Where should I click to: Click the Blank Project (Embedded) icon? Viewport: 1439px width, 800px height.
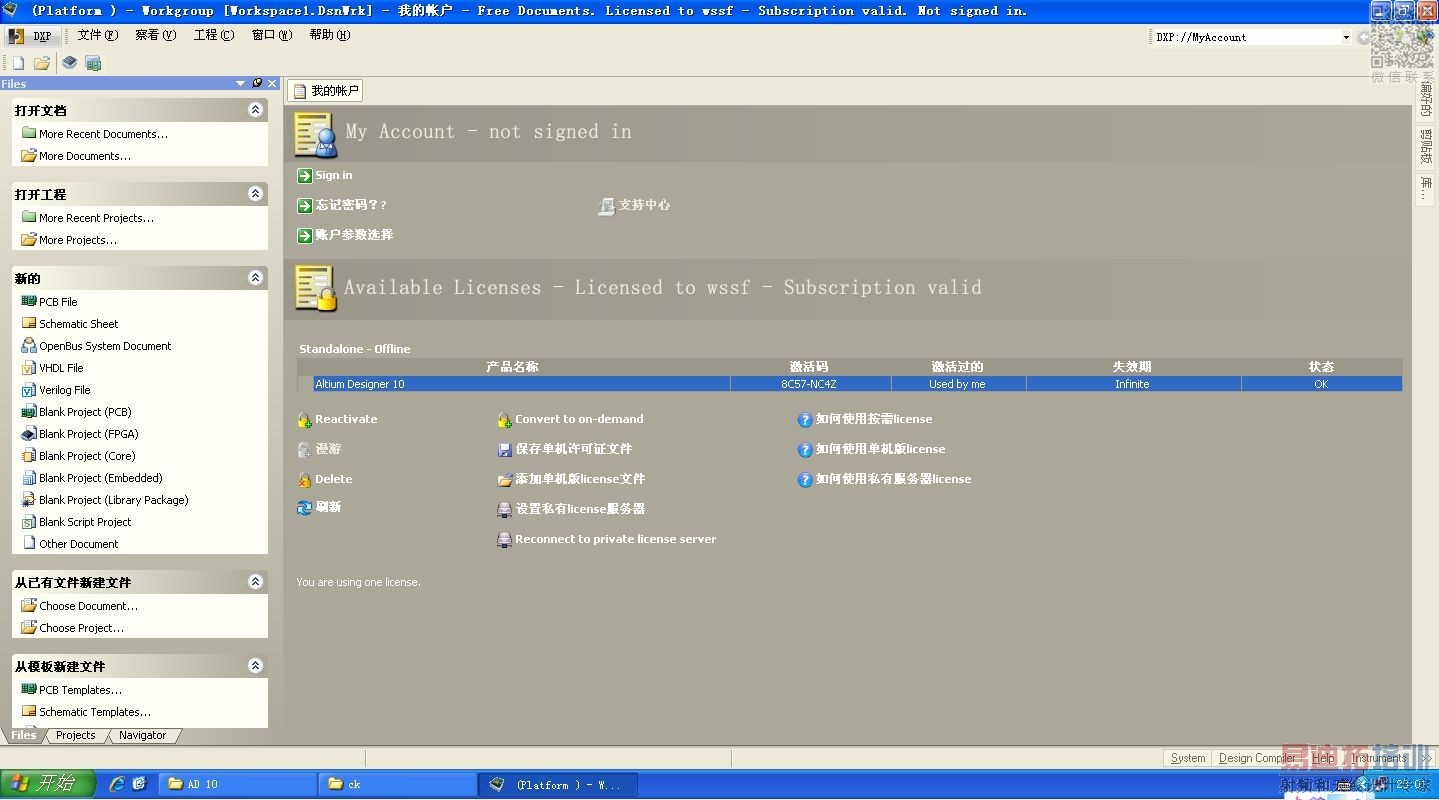(29, 477)
